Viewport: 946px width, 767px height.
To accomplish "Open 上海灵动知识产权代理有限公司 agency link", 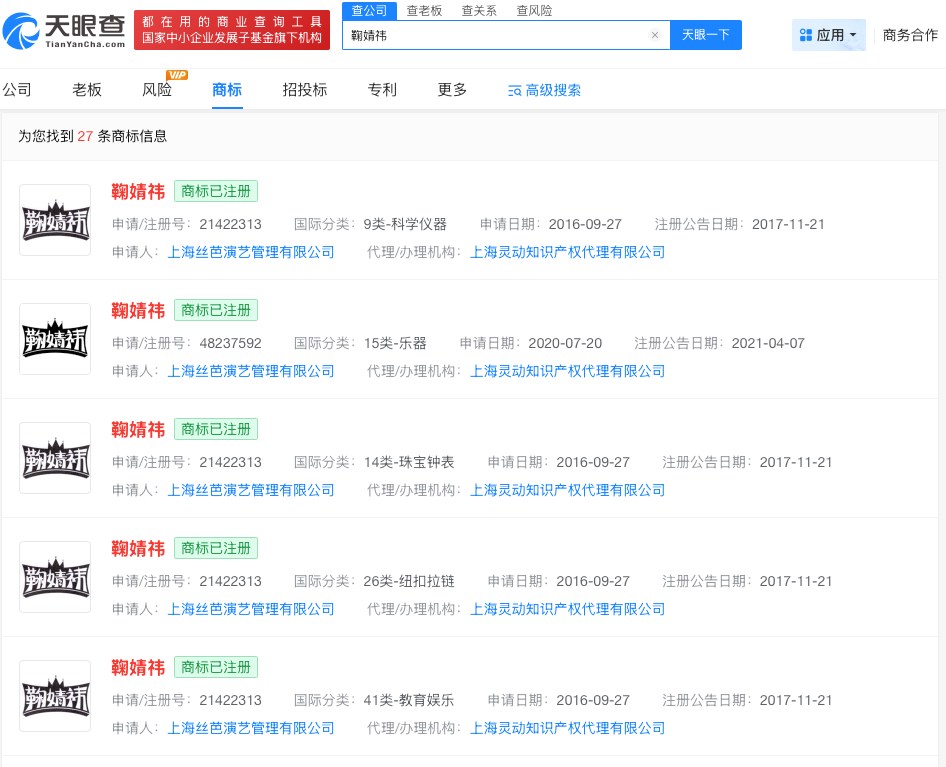I will point(568,252).
